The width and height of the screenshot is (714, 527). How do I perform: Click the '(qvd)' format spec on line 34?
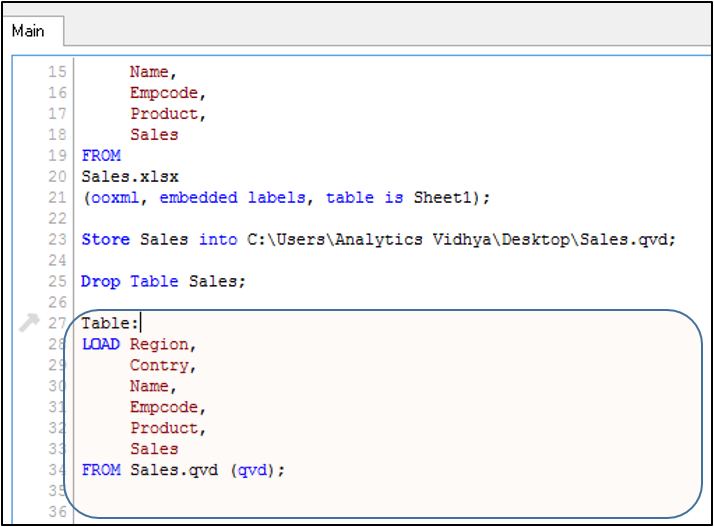(252, 470)
